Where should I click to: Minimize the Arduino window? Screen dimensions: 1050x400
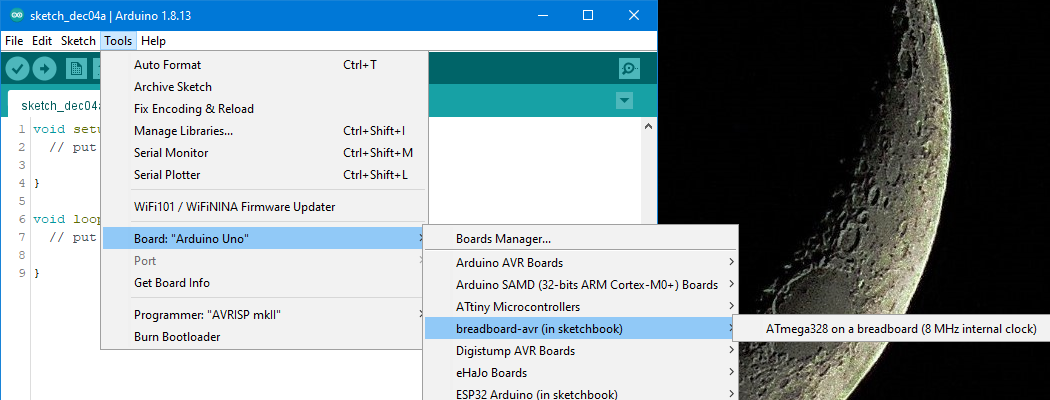coord(542,15)
